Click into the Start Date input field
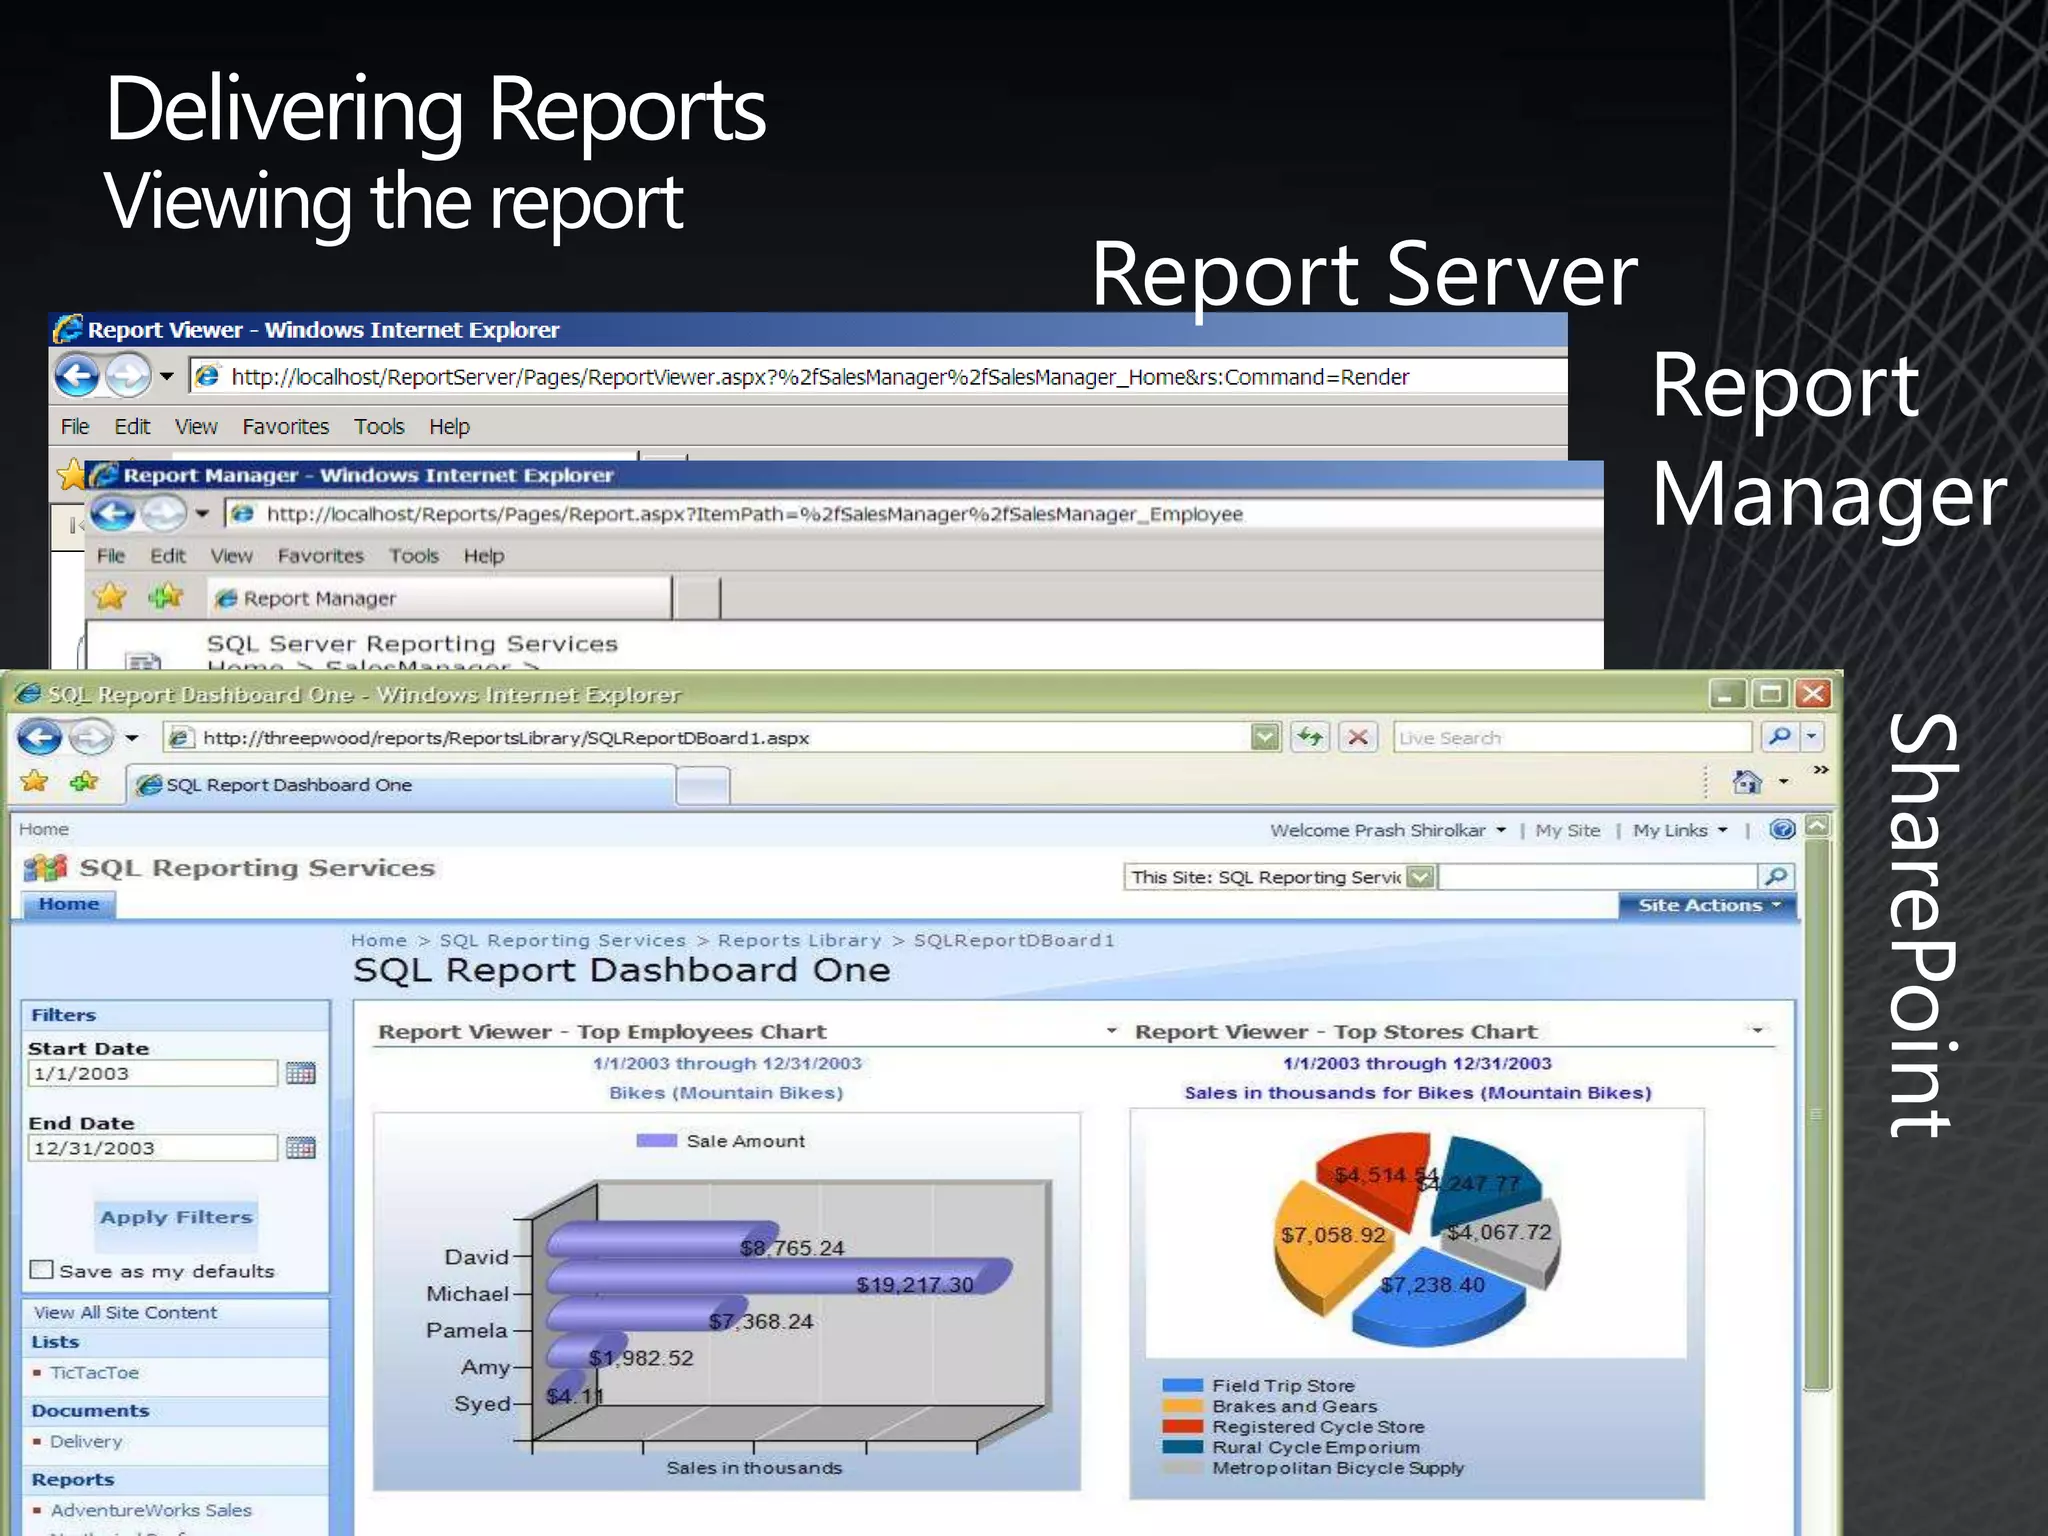2048x1536 pixels. (x=152, y=1073)
